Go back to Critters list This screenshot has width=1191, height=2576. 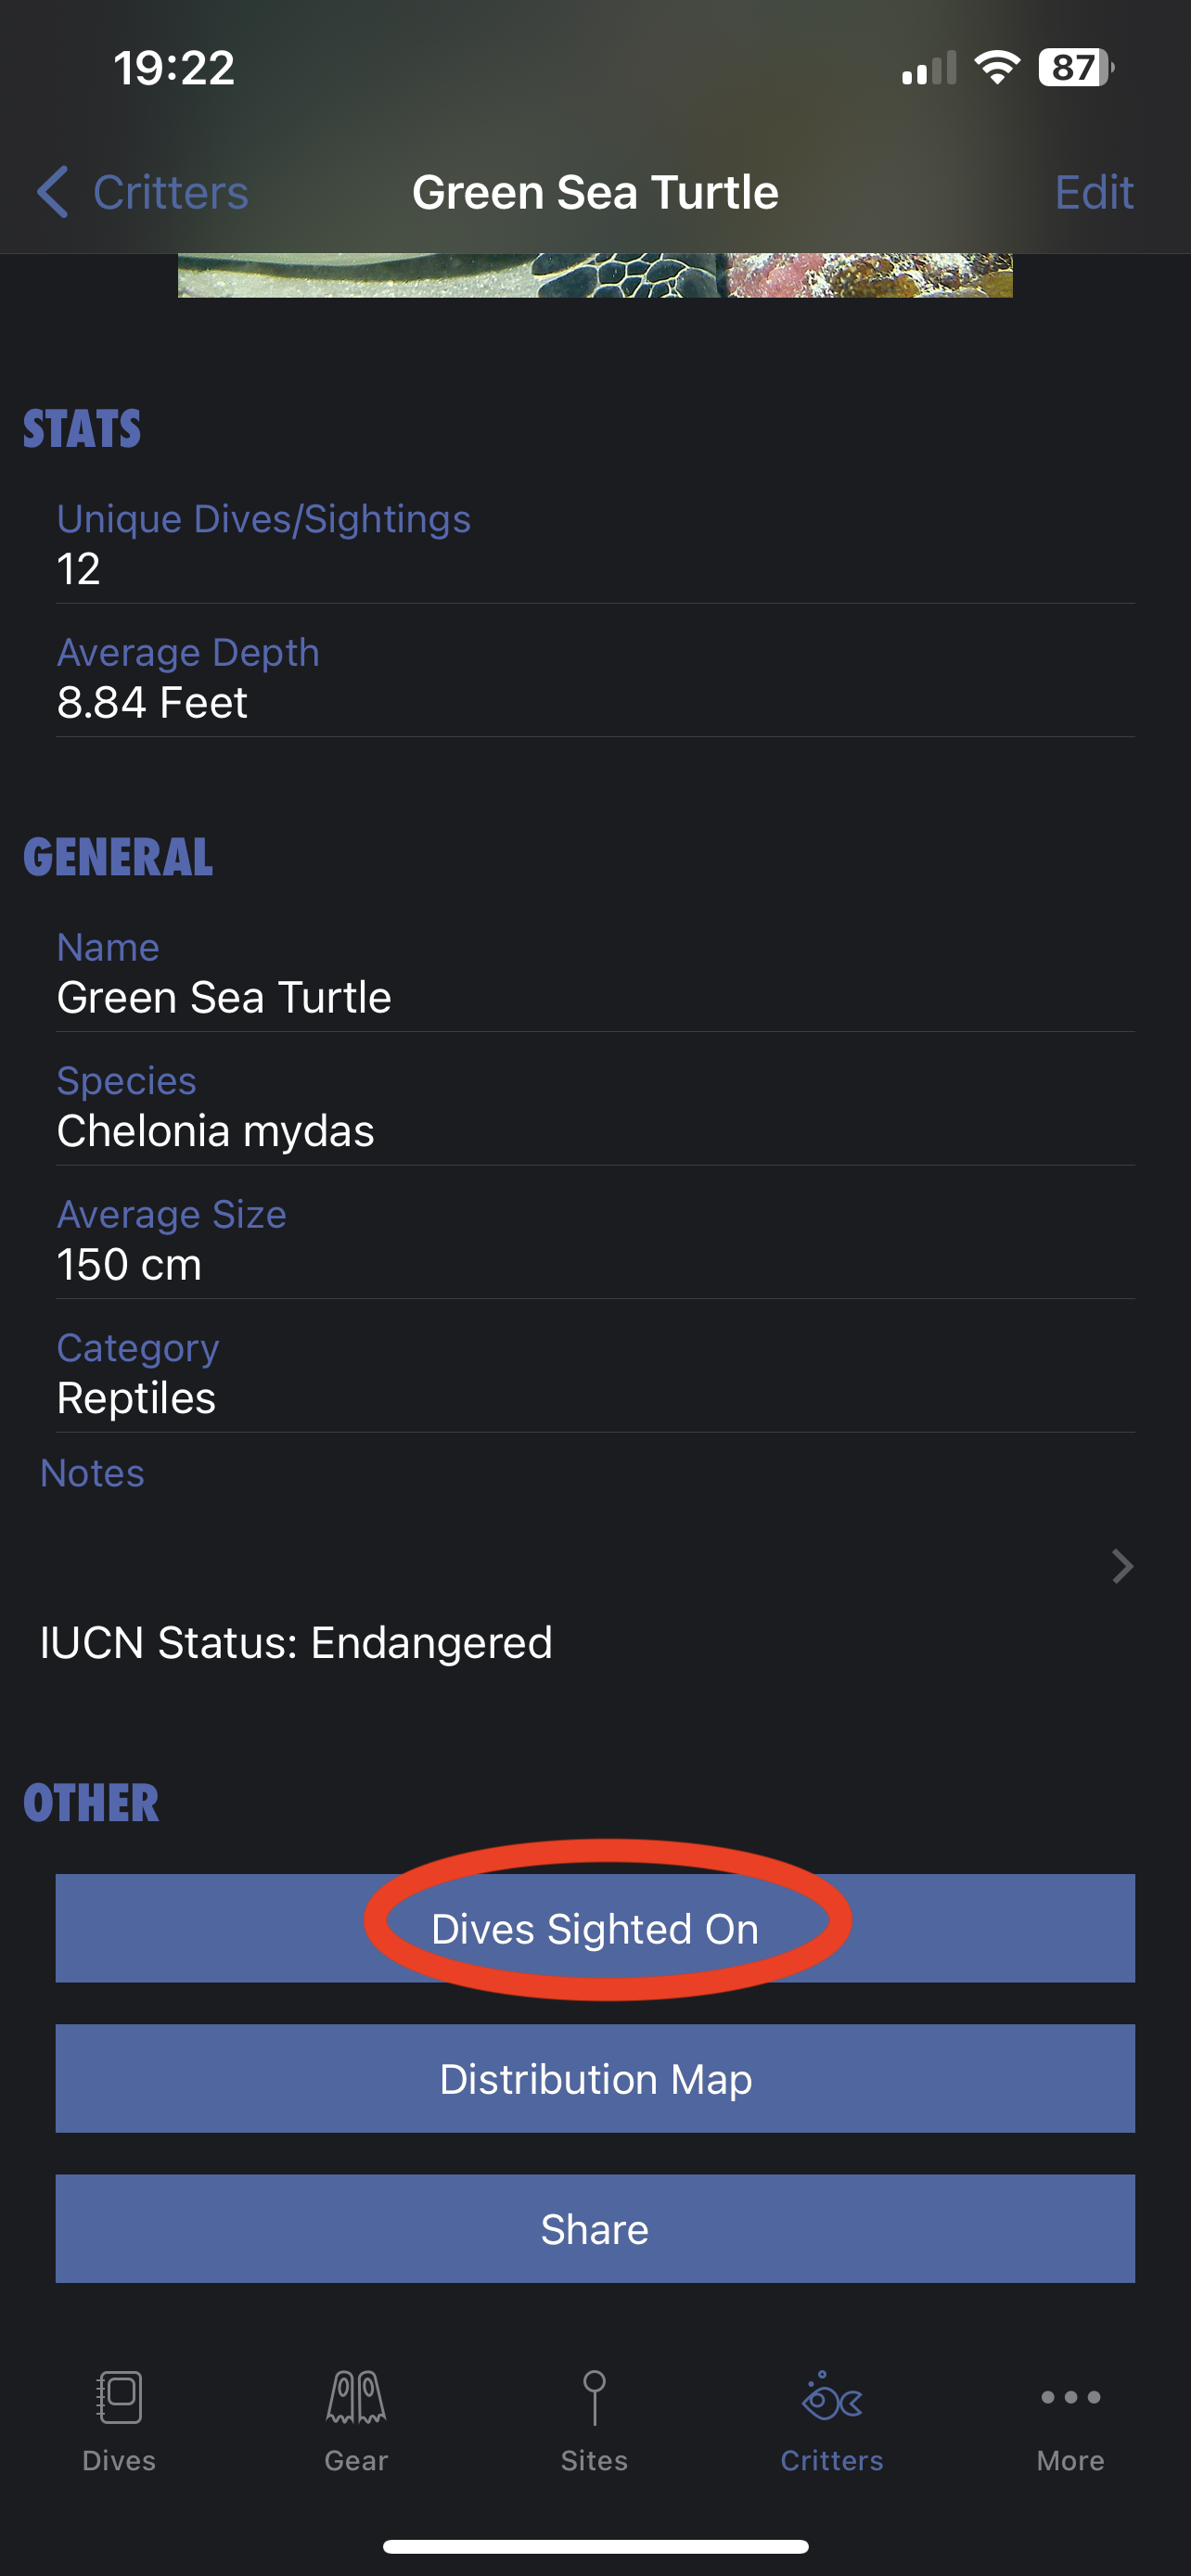[170, 192]
